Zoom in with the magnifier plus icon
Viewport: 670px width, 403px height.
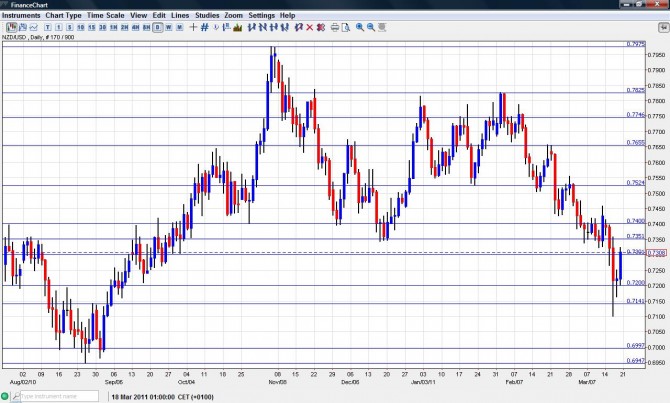point(360,27)
